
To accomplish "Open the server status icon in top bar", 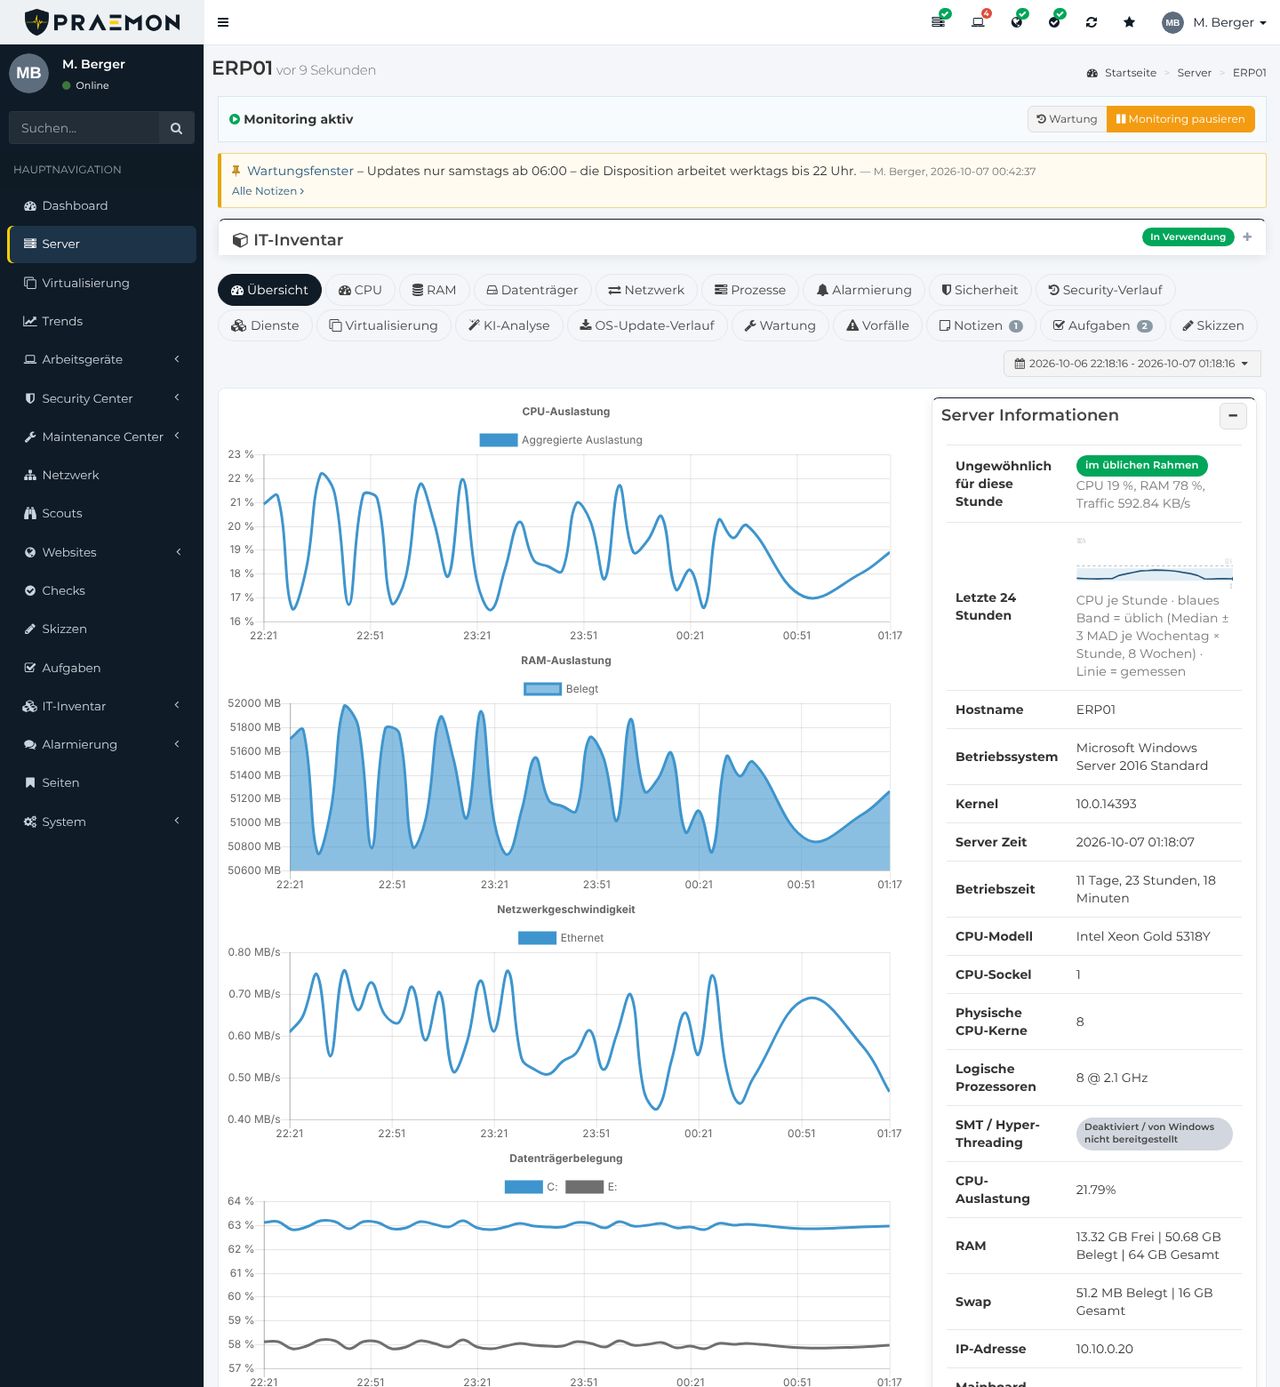I will pos(939,21).
